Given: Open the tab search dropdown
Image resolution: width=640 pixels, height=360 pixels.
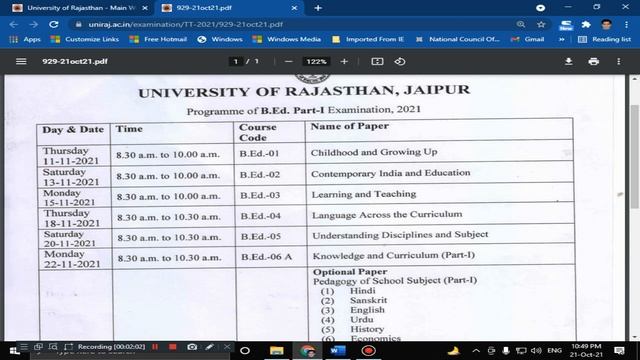Looking at the screenshot, I should (540, 8).
